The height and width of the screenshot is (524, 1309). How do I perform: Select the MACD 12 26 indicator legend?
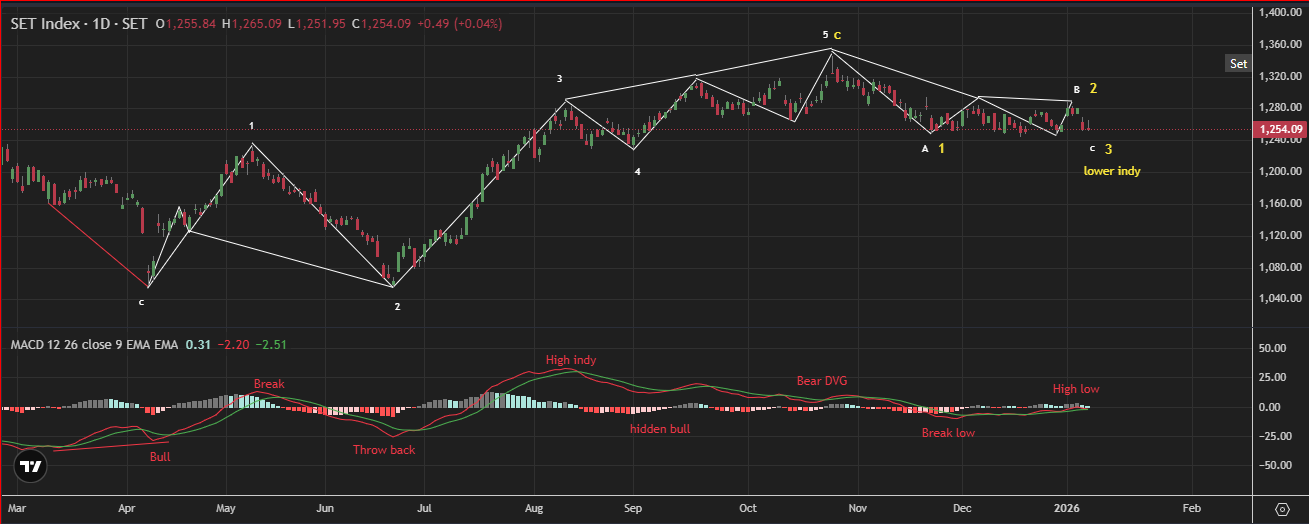click(94, 345)
